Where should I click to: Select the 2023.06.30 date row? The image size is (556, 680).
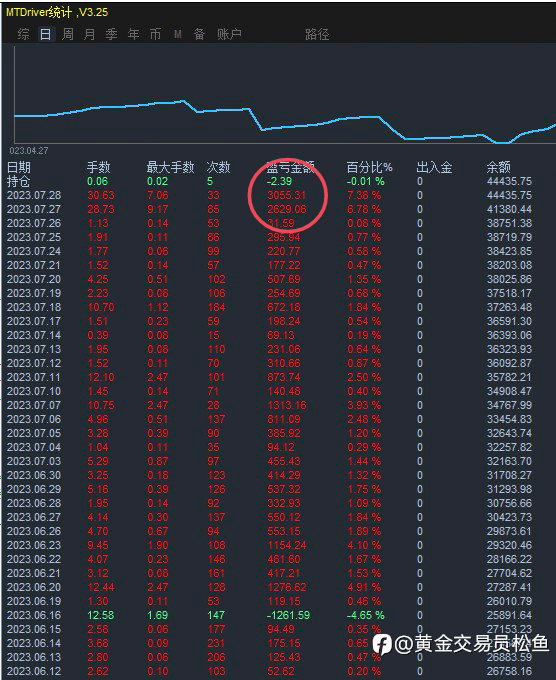[34, 475]
